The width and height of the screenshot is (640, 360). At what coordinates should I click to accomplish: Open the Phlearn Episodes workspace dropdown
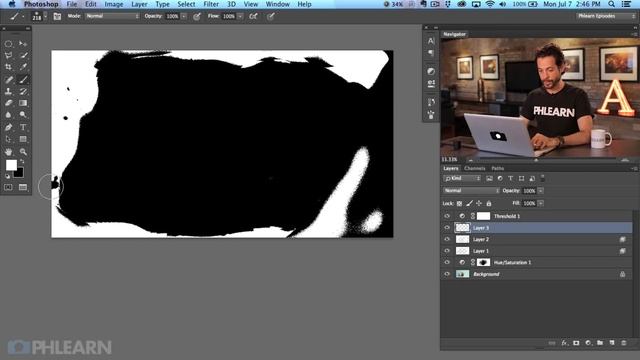click(606, 16)
